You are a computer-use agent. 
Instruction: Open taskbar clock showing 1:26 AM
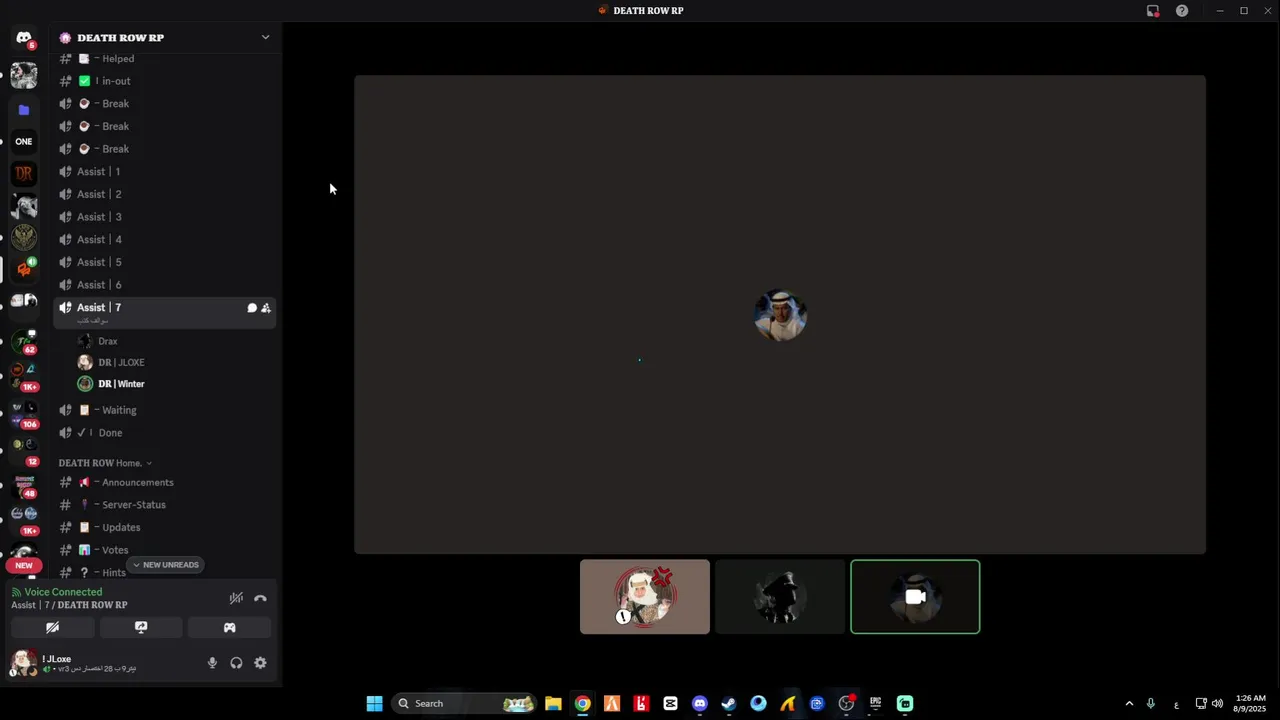(x=1251, y=703)
